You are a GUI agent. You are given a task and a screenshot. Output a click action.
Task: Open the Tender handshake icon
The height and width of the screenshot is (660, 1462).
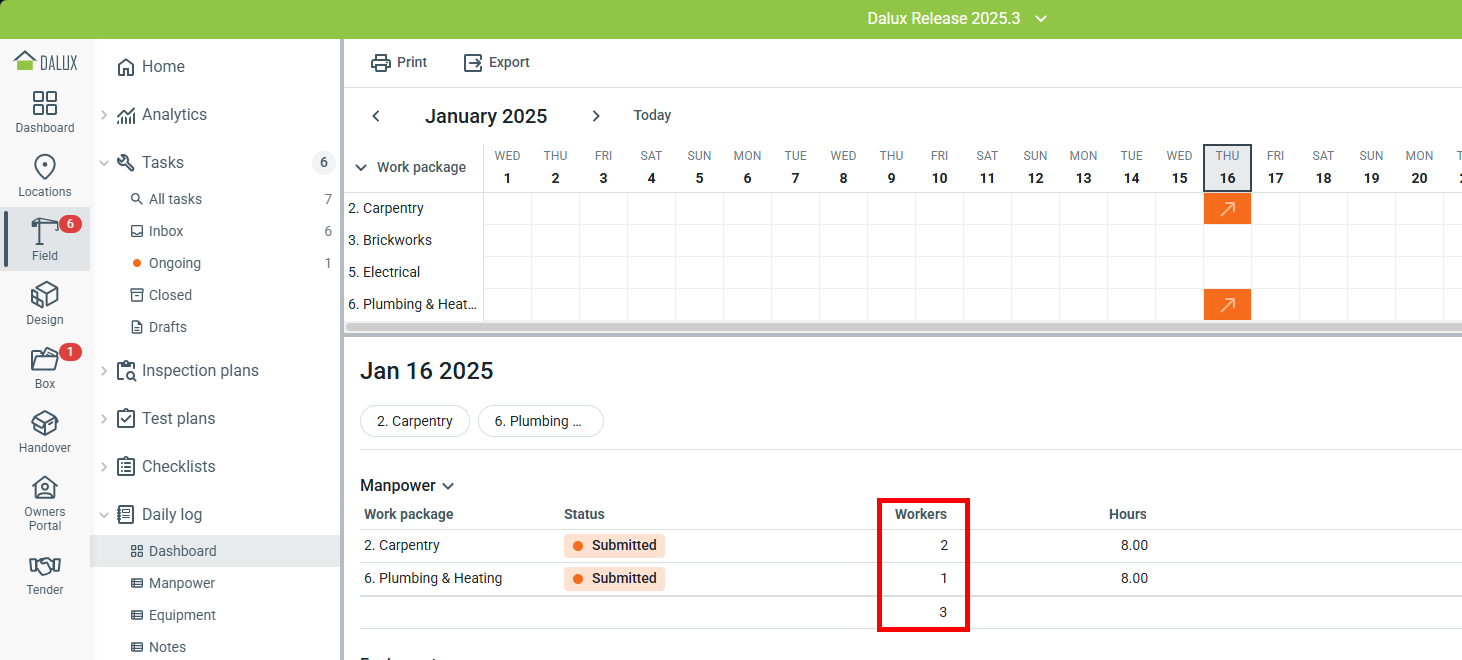tap(45, 566)
